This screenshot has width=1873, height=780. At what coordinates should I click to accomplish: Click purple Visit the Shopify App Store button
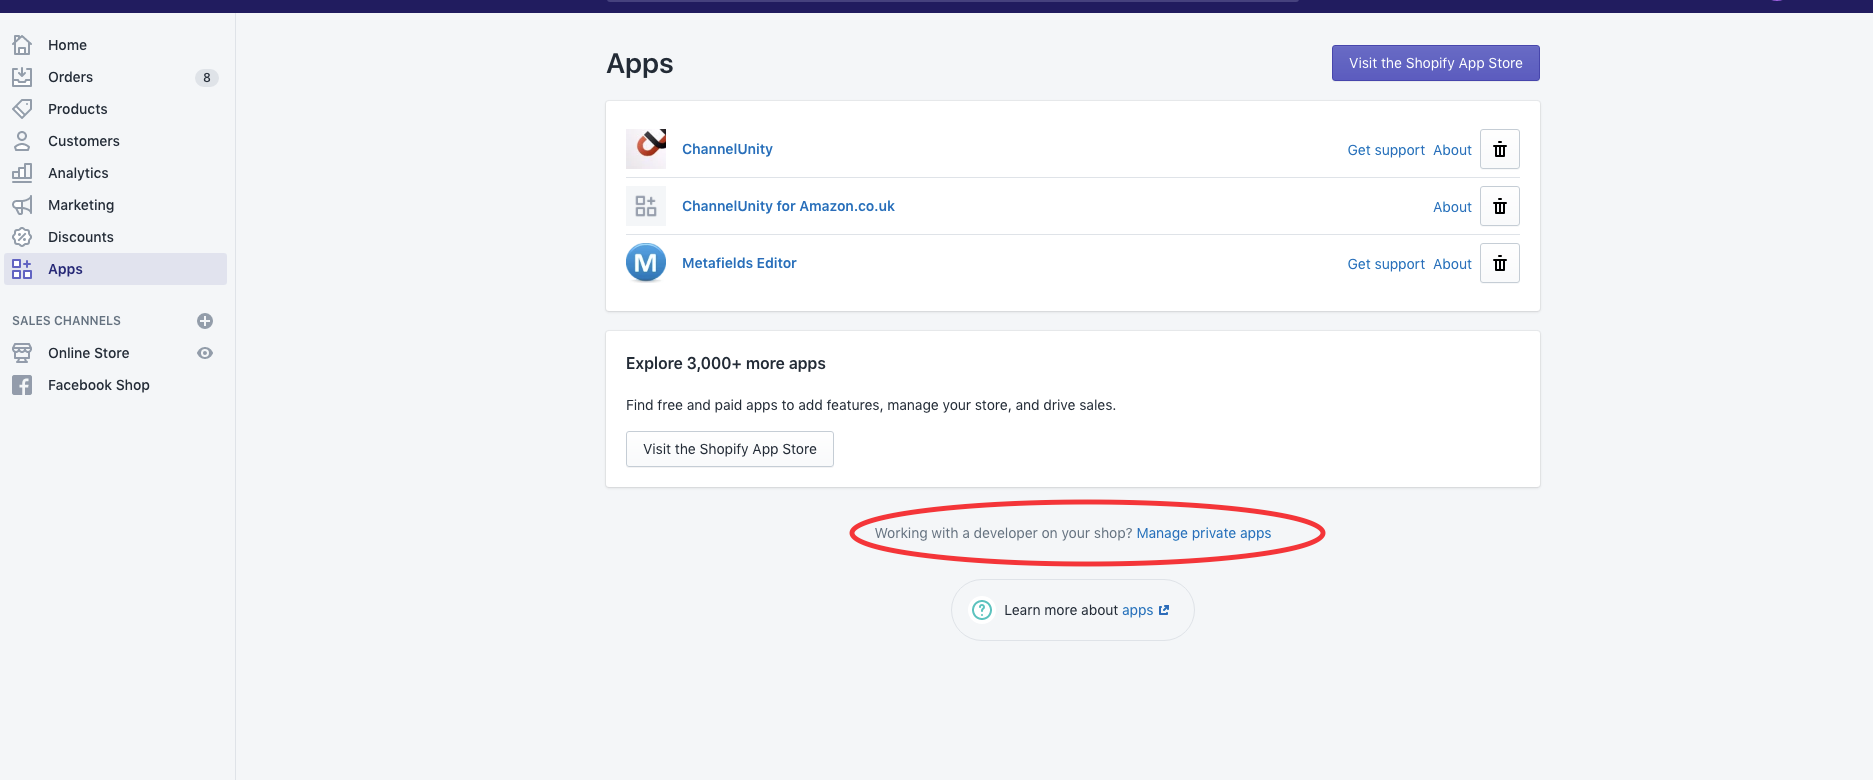[x=1435, y=63]
